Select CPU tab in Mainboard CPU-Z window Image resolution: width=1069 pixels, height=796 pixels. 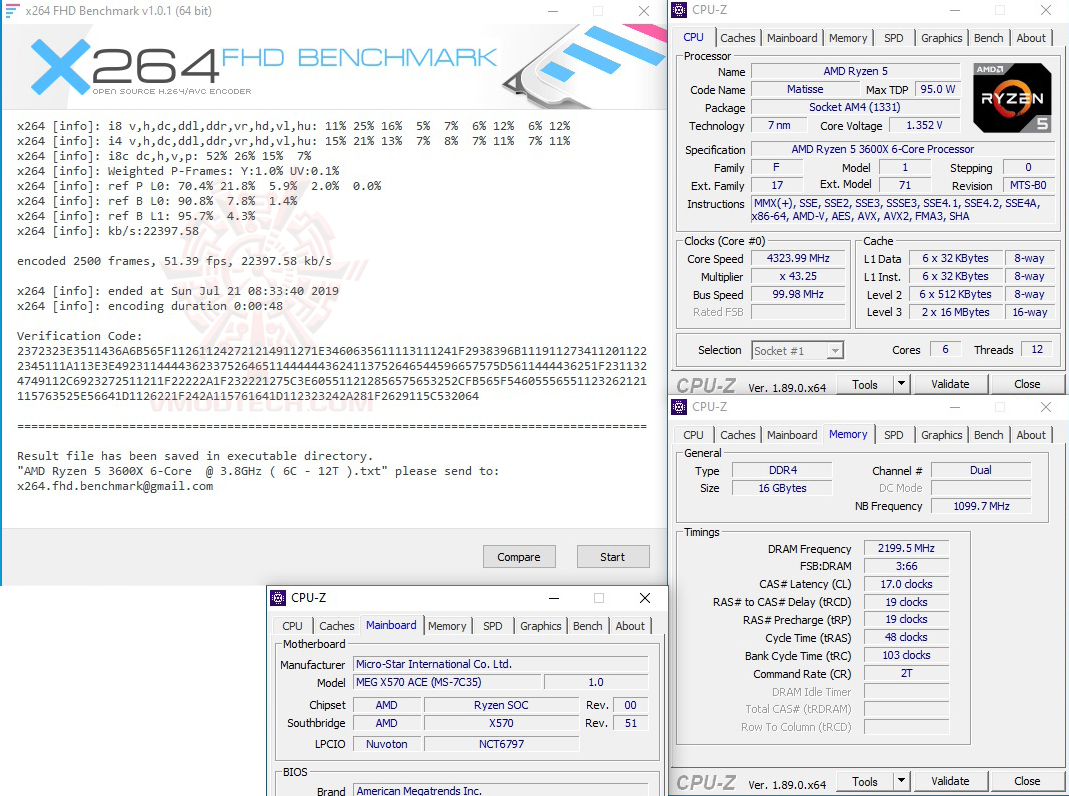292,626
